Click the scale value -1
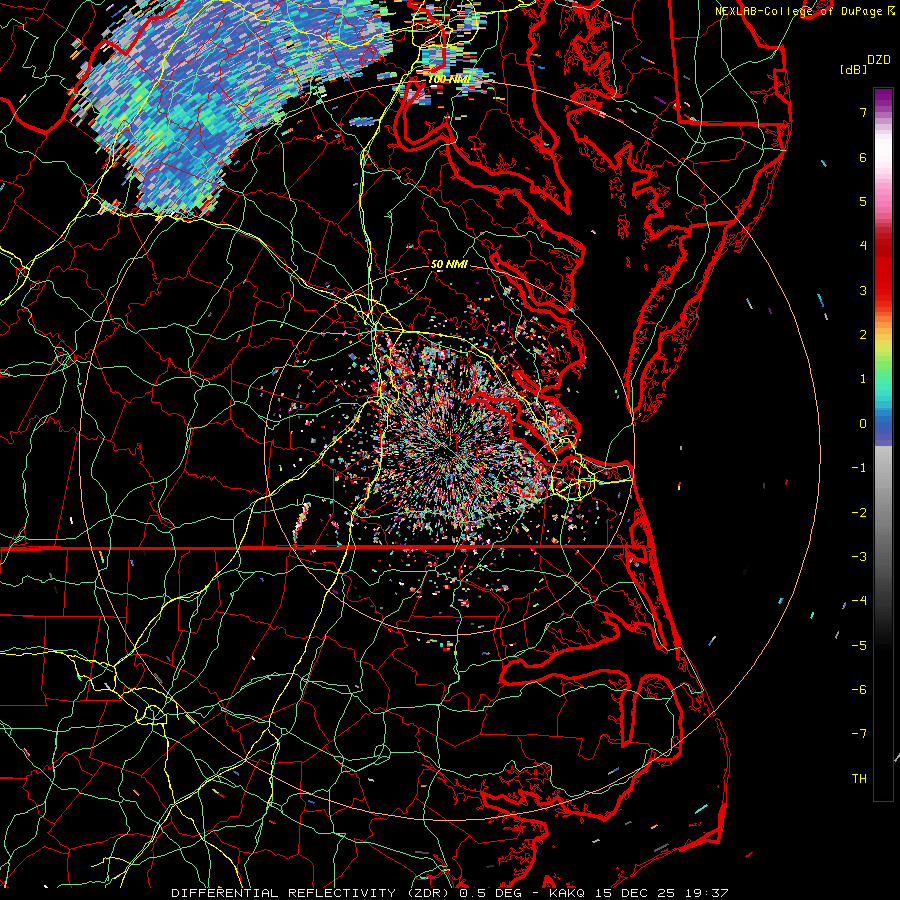Image resolution: width=900 pixels, height=900 pixels. (859, 468)
